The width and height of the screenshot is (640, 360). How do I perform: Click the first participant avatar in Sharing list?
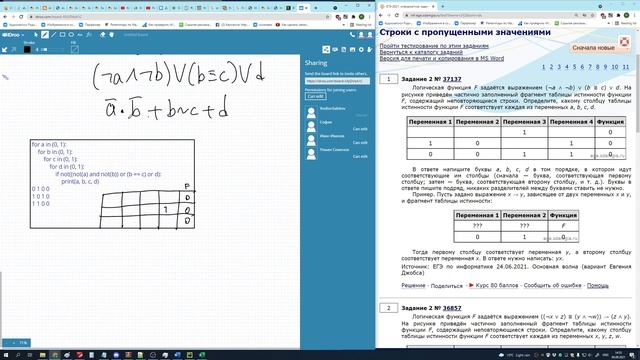[311, 112]
